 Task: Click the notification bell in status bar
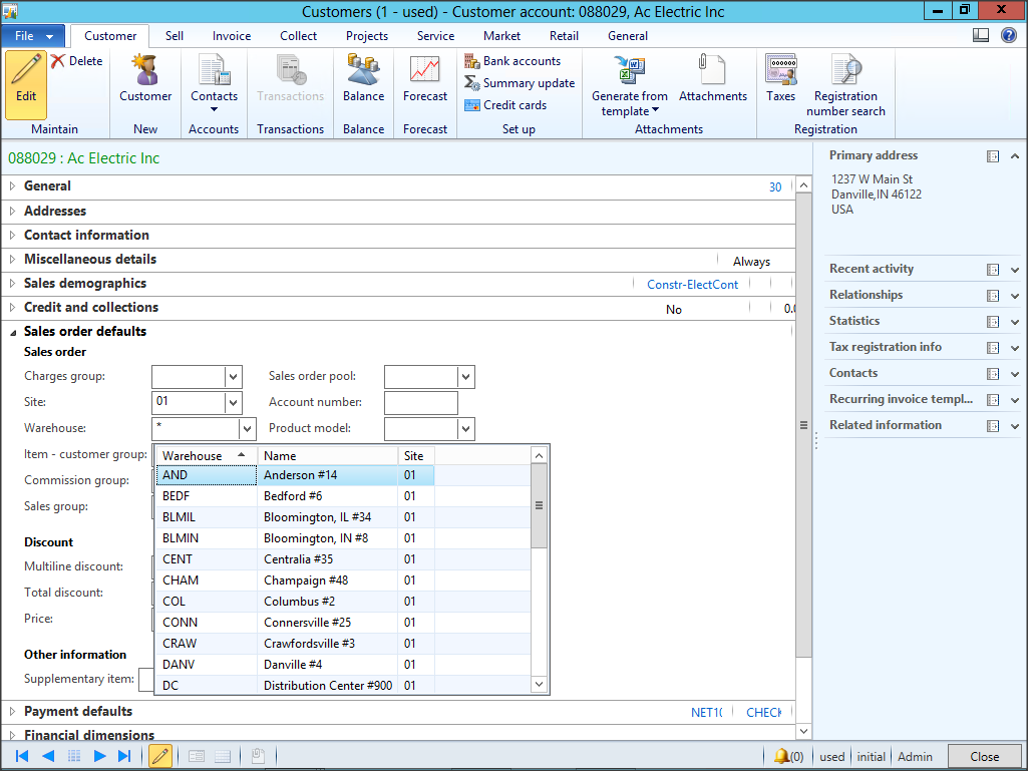coord(781,756)
